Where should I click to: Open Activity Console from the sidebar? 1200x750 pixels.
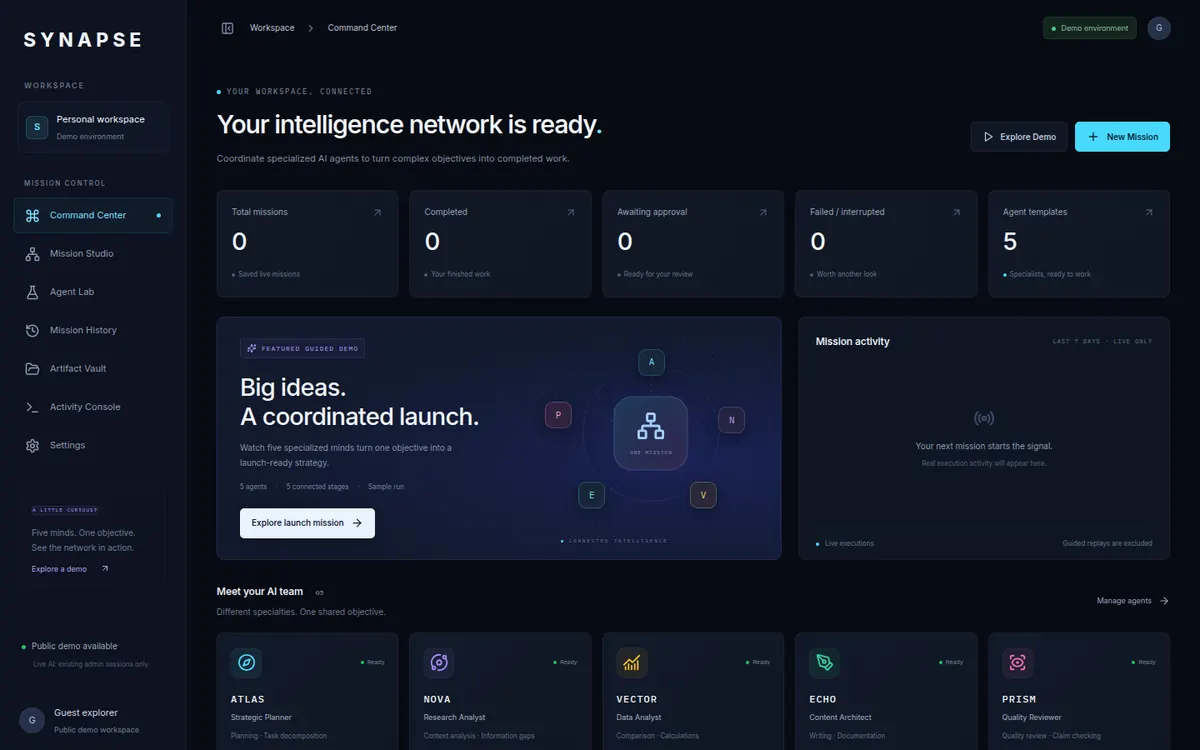93,407
